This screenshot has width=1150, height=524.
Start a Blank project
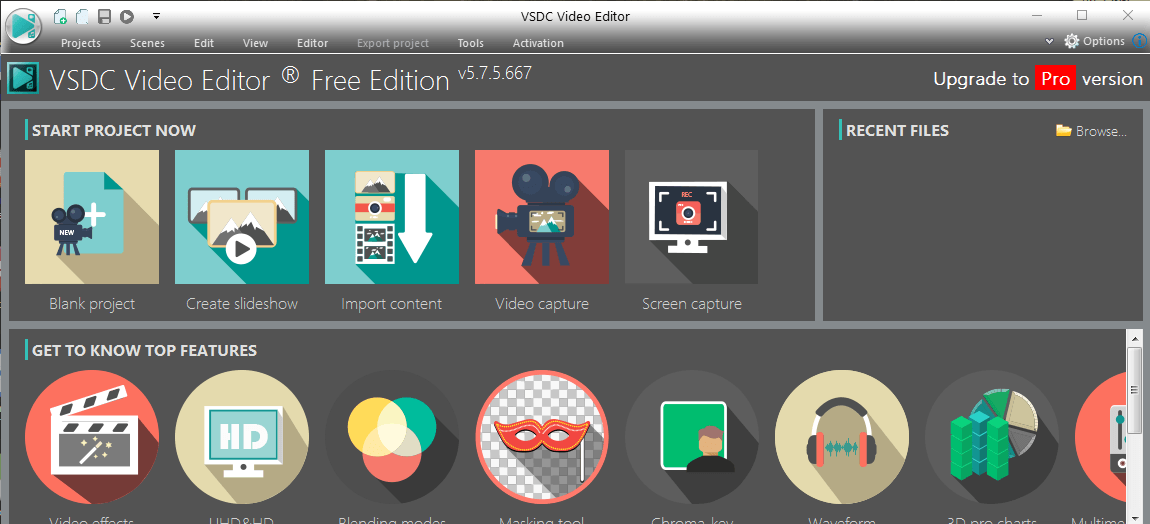(92, 217)
